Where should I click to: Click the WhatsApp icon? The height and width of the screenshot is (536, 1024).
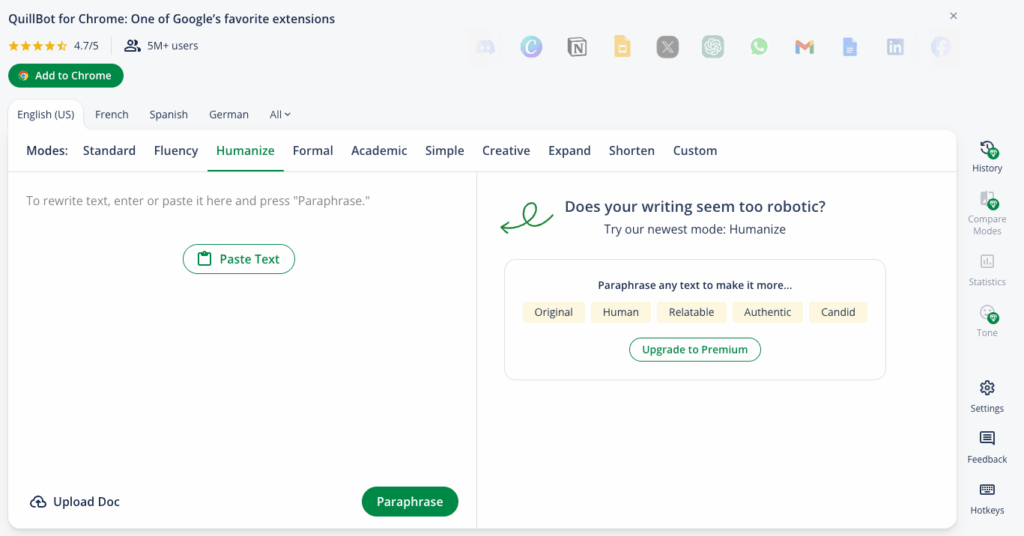pos(759,47)
